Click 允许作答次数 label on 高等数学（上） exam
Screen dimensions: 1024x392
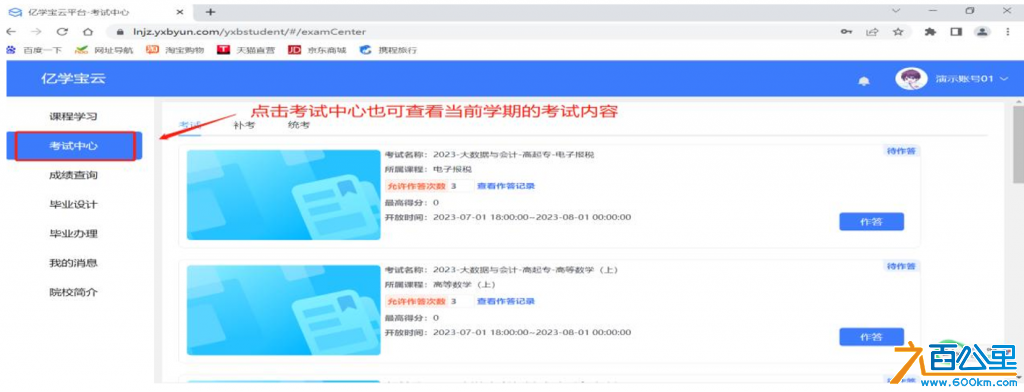coord(417,301)
